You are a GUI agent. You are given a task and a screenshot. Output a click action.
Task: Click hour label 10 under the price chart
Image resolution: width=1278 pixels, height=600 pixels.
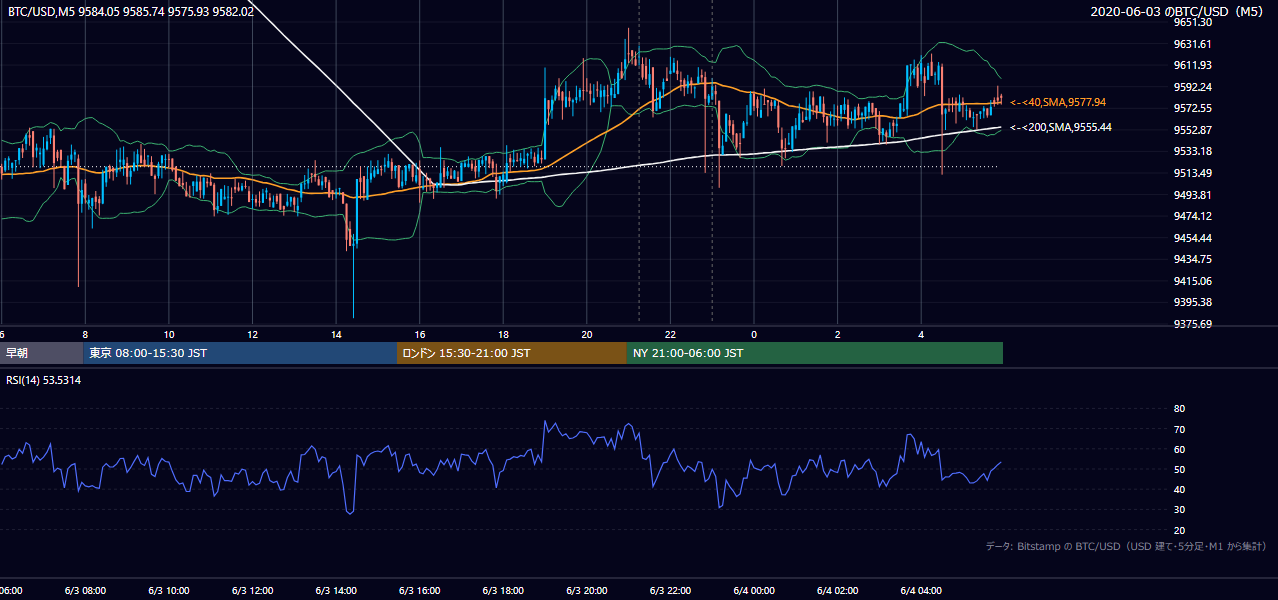click(x=169, y=334)
